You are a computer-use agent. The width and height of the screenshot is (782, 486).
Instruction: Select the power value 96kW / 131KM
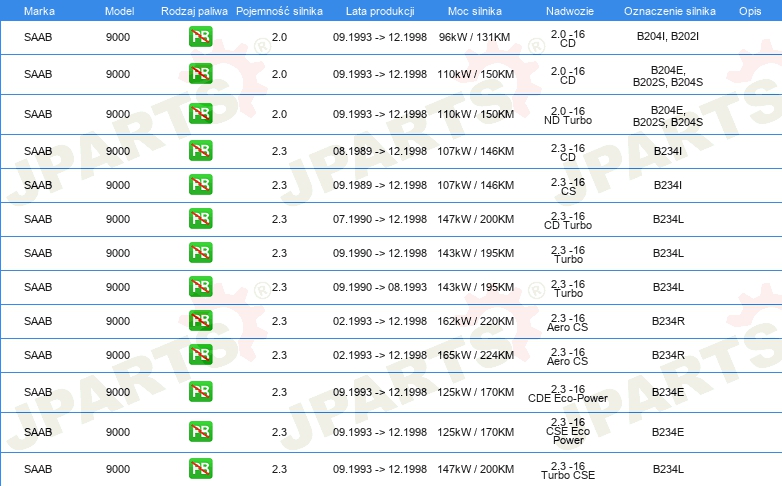tap(474, 37)
